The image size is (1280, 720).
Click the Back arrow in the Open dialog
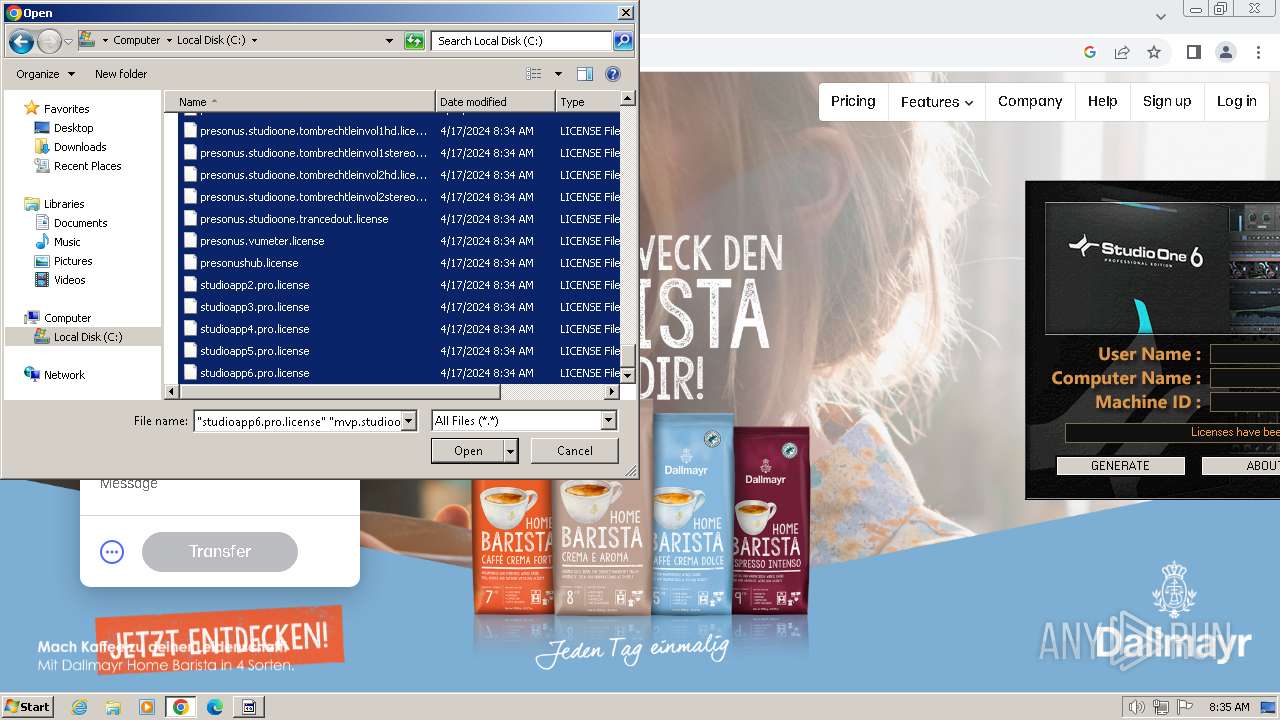[21, 41]
